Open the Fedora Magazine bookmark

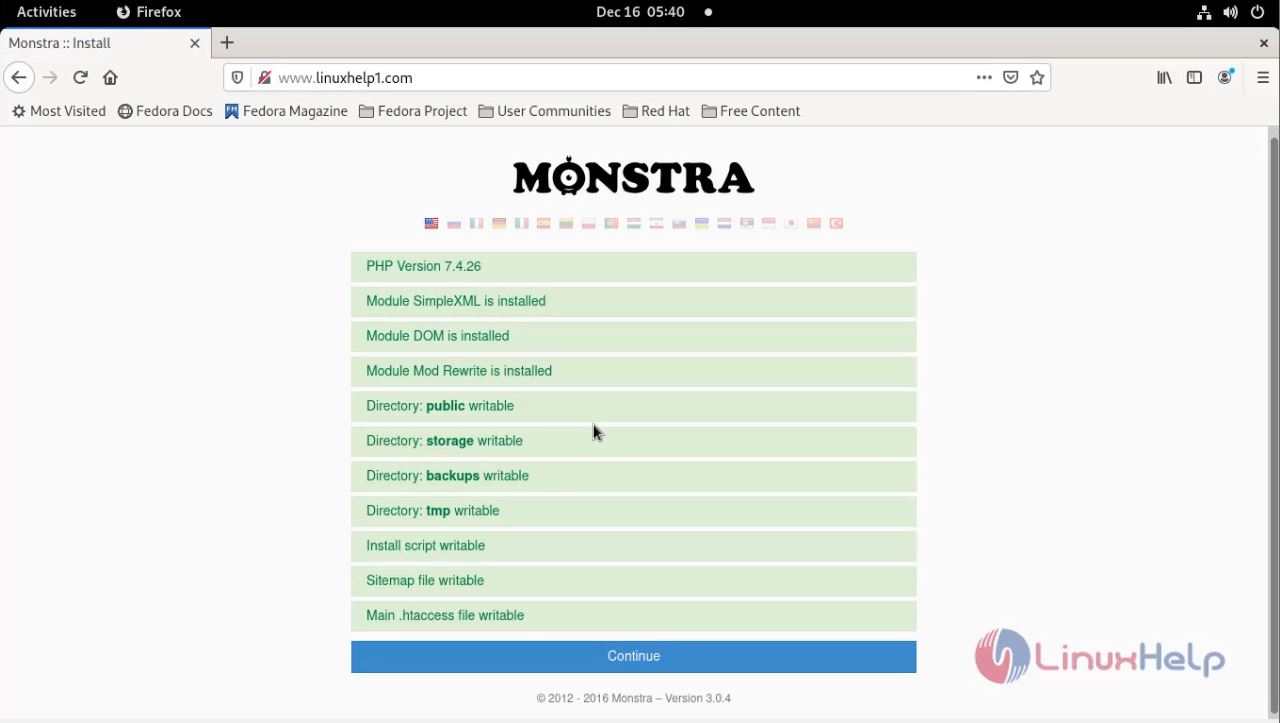[x=286, y=111]
